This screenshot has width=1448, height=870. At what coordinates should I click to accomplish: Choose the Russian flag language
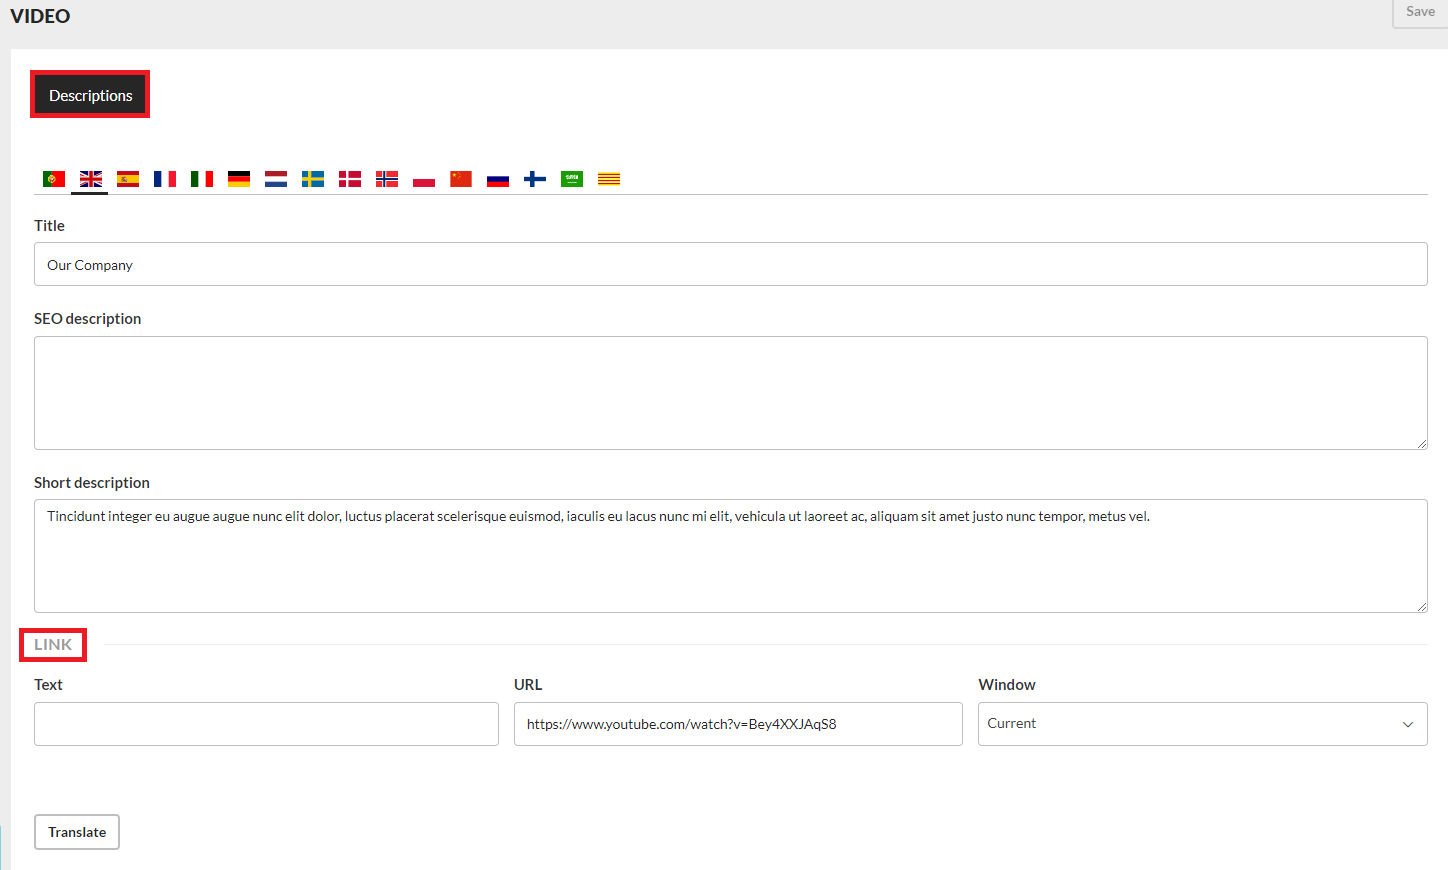[x=498, y=179]
